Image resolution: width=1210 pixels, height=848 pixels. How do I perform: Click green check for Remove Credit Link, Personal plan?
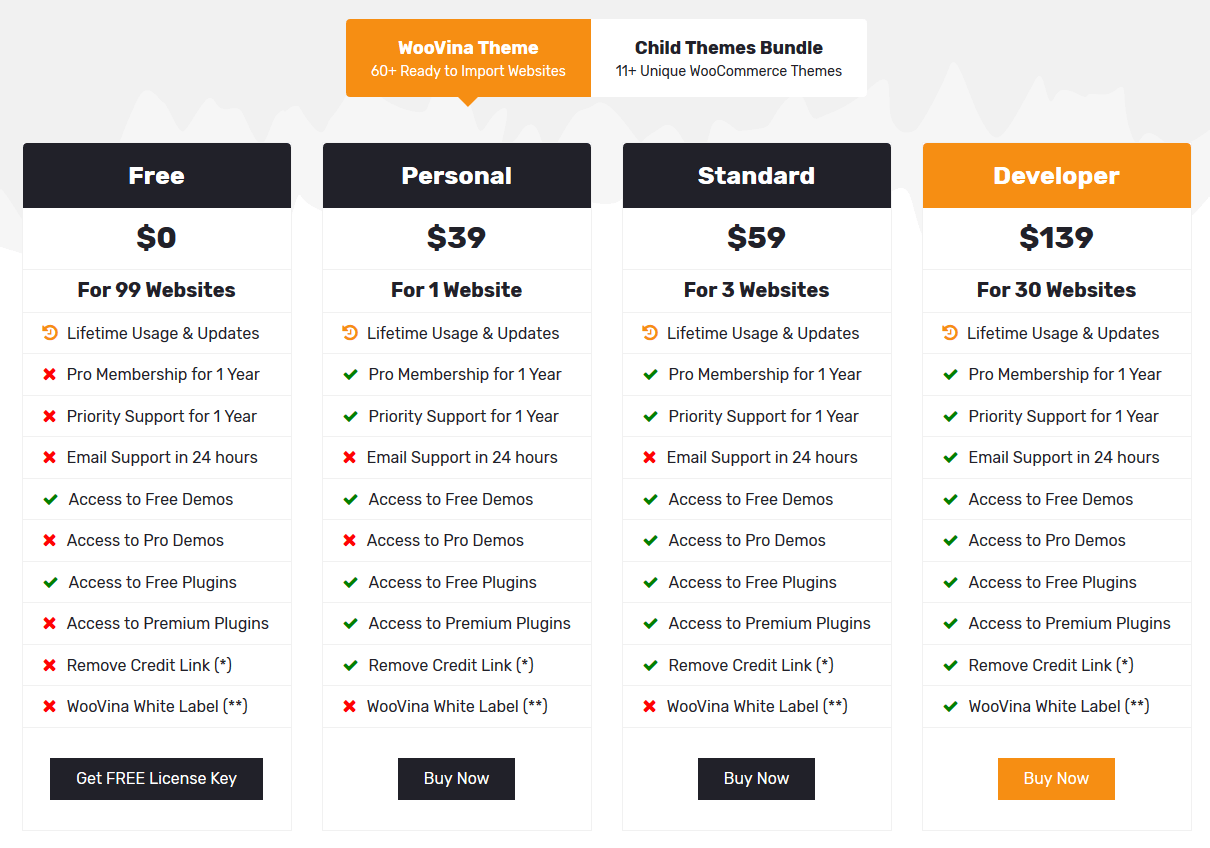pos(350,666)
